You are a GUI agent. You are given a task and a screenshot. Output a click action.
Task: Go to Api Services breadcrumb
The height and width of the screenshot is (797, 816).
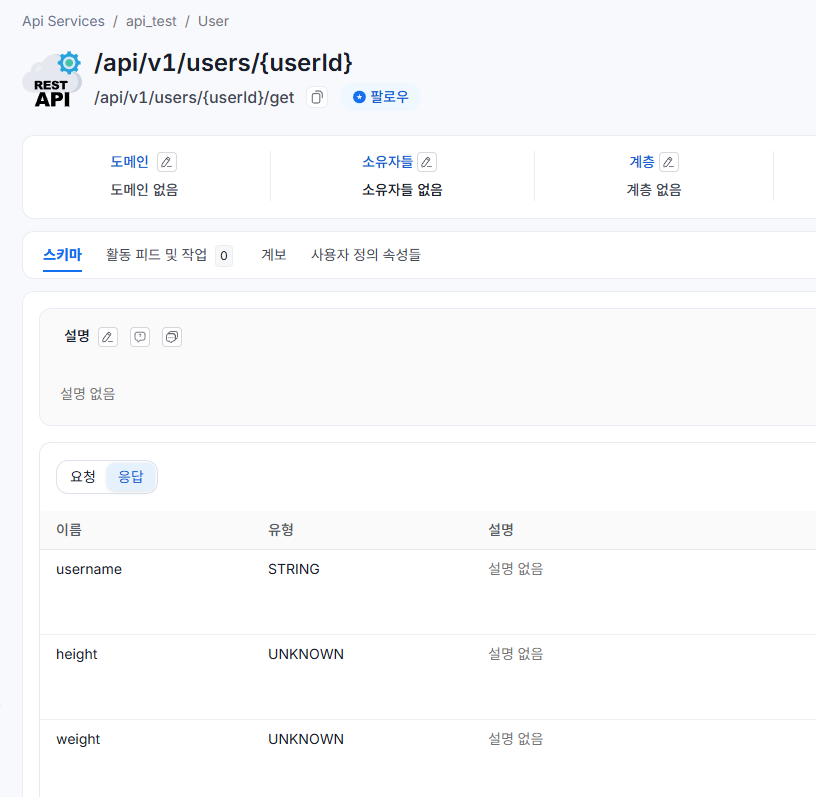(x=63, y=21)
